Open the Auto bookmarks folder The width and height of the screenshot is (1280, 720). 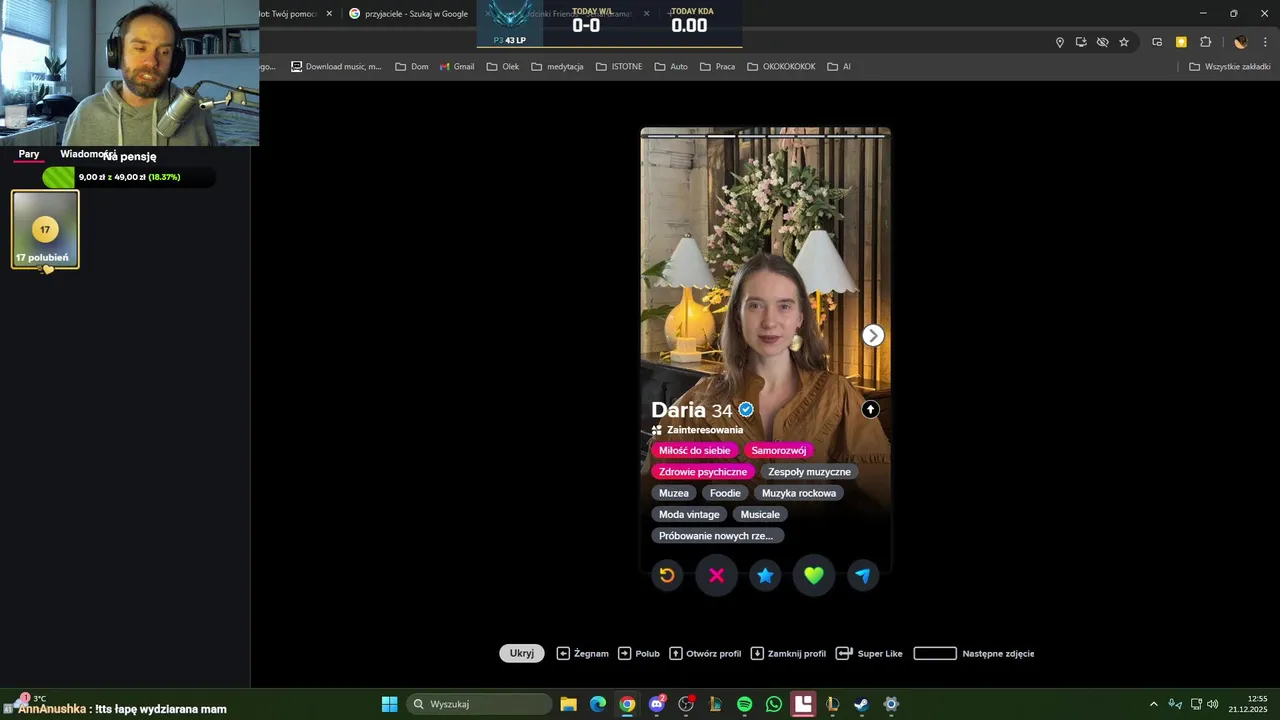coord(671,67)
